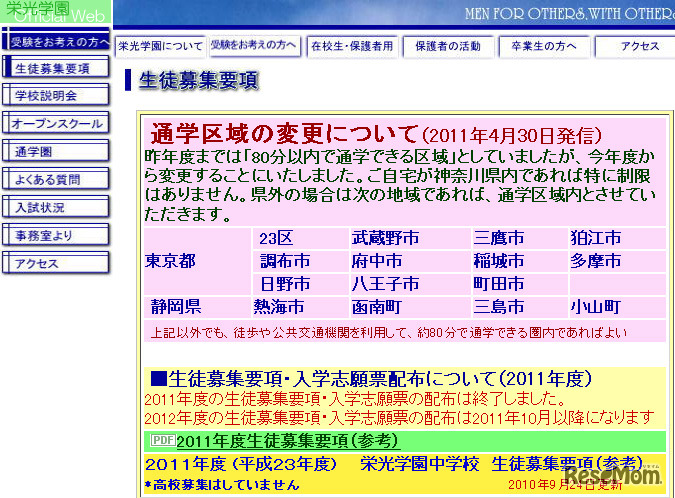Click the MEN FOR OTHERS banner text
This screenshot has height=498, width=675.
point(570,14)
